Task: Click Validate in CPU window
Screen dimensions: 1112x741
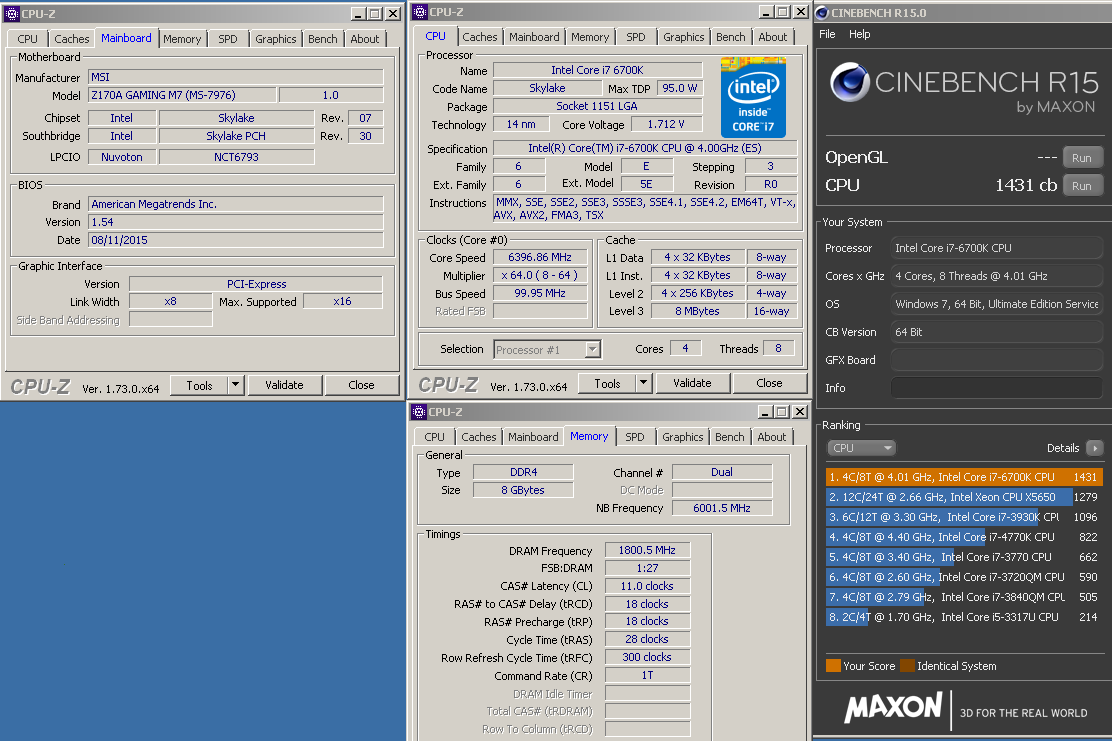Action: 692,384
